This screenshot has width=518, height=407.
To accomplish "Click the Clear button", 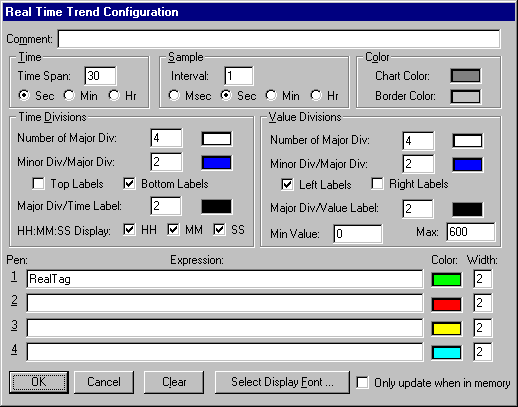I will click(x=174, y=382).
